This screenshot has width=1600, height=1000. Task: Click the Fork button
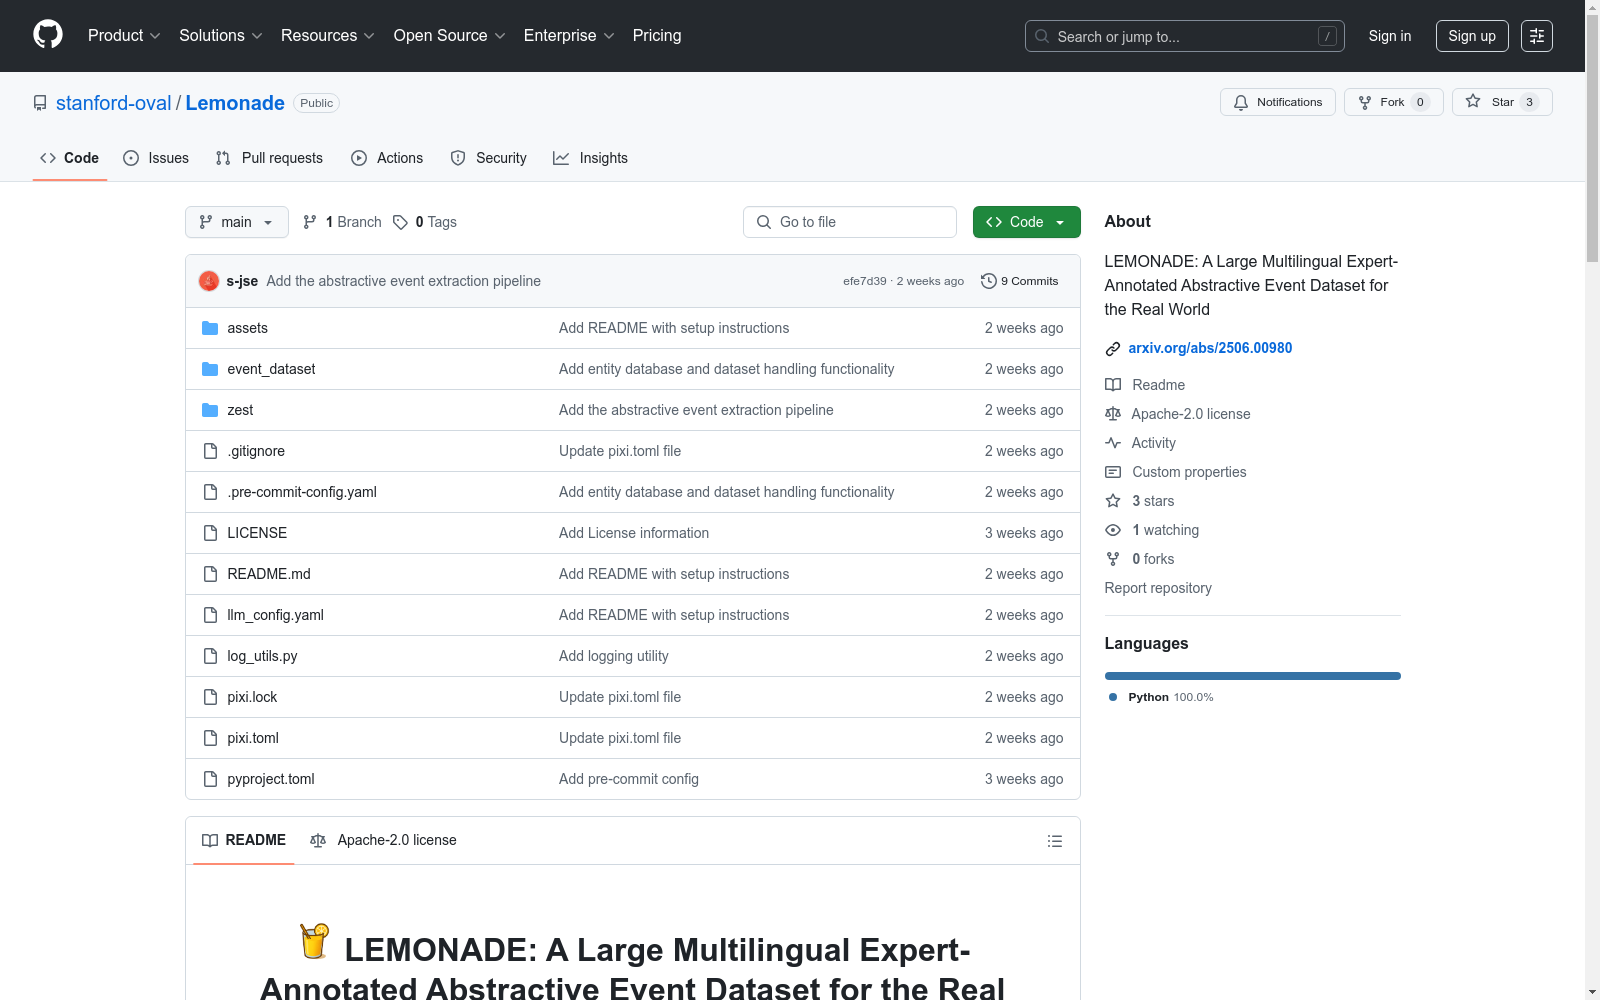[x=1393, y=102]
